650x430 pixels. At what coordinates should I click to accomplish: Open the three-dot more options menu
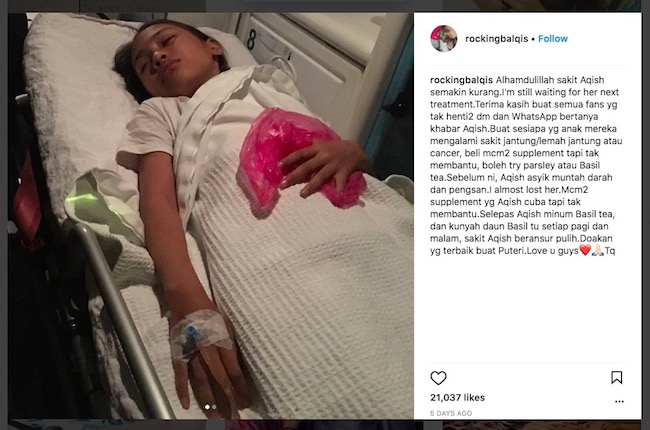click(619, 401)
